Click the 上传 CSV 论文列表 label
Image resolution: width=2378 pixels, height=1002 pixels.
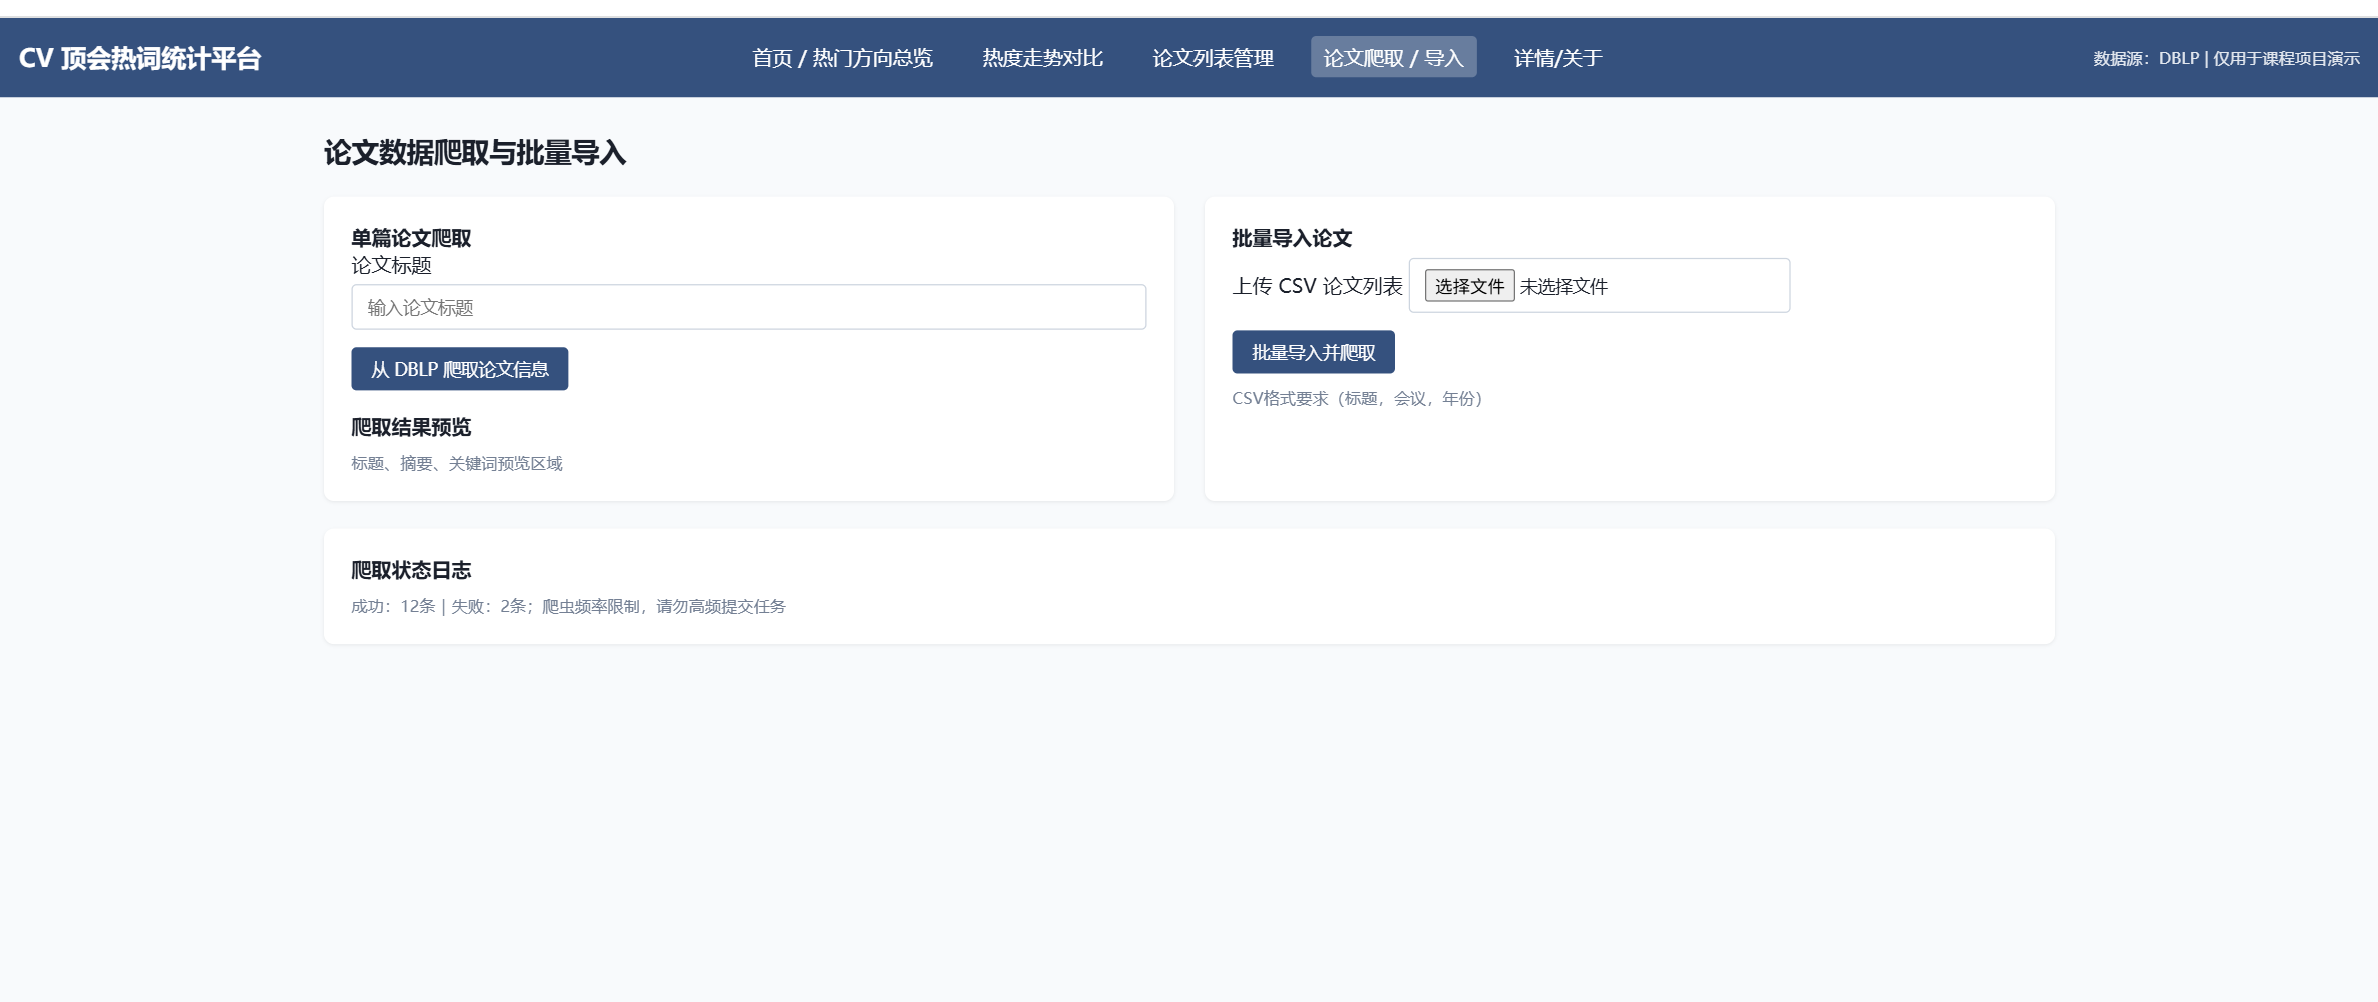click(1317, 286)
